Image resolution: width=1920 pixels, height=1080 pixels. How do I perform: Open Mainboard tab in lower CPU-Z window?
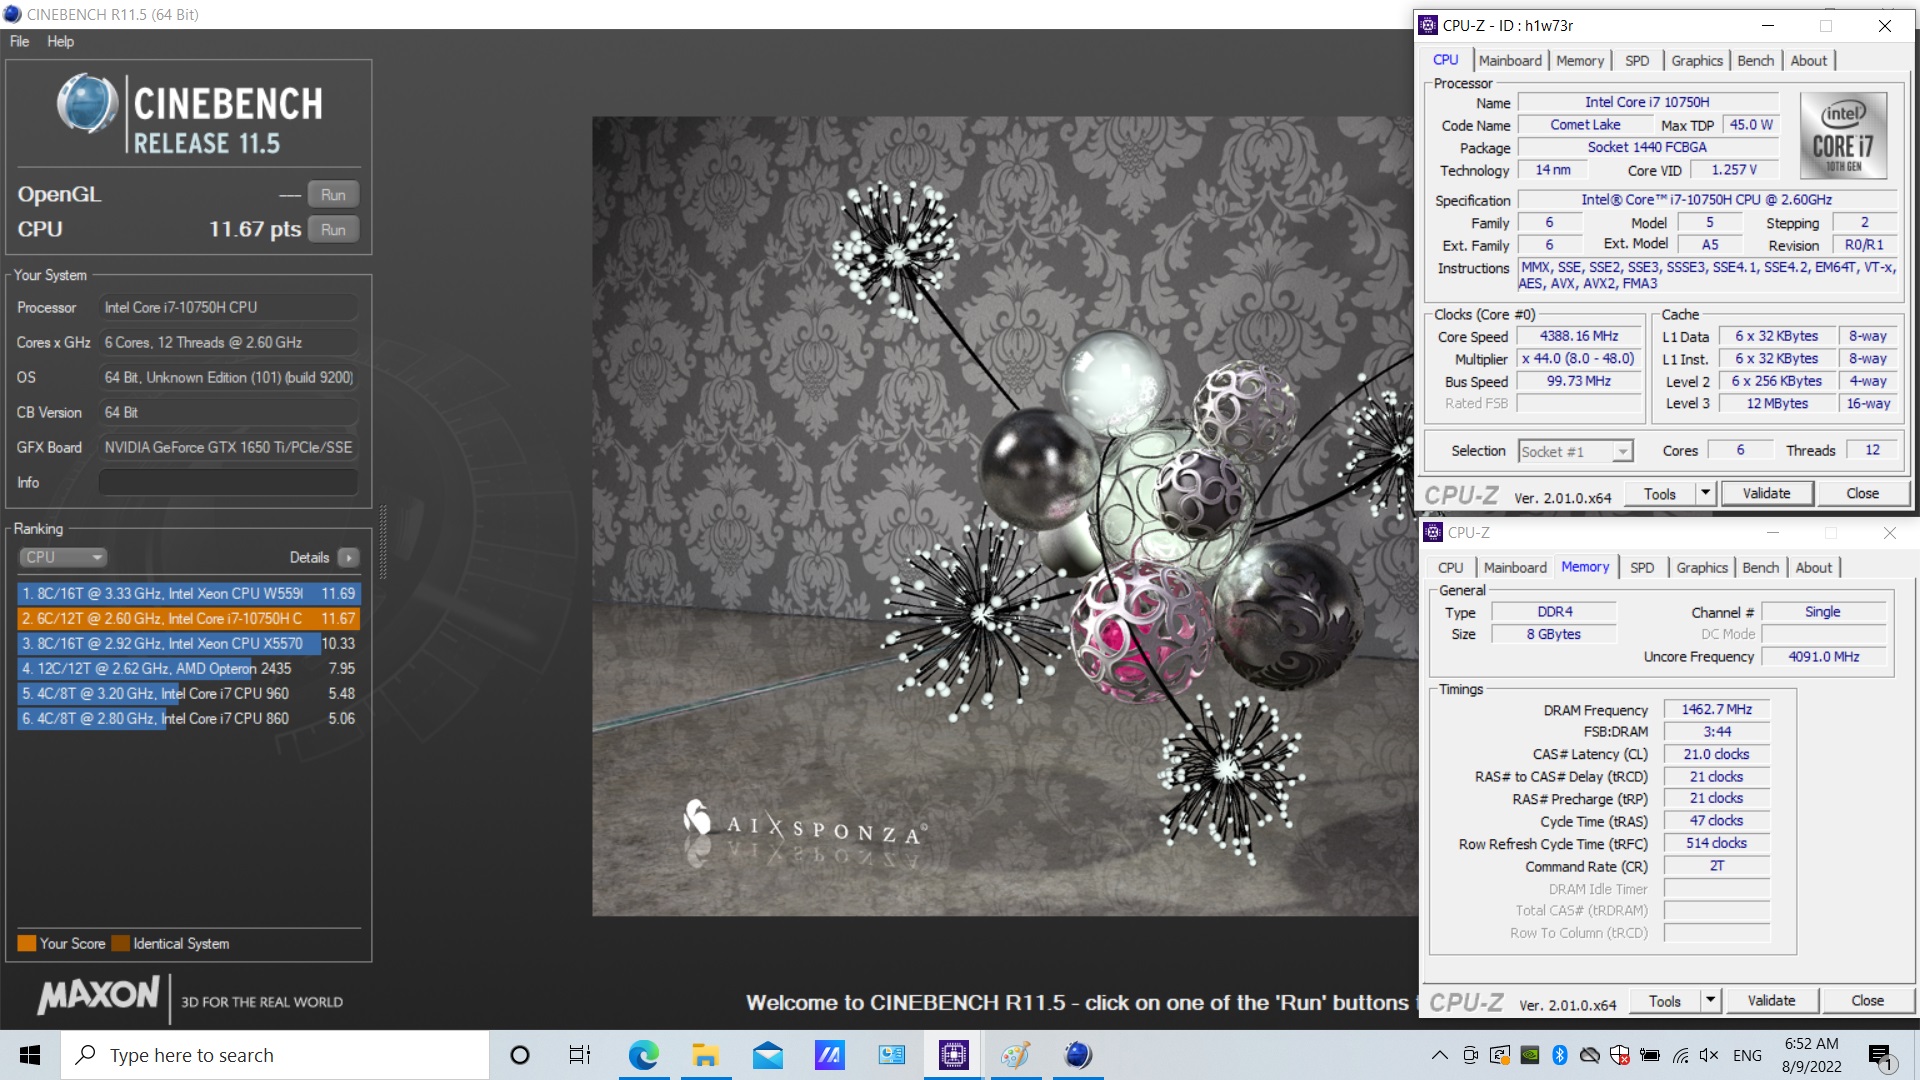(x=1515, y=567)
